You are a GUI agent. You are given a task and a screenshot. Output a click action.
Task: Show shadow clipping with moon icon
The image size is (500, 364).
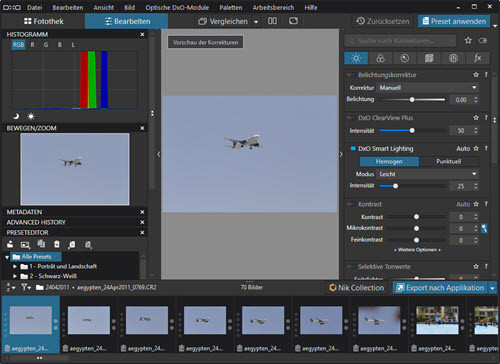point(16,116)
